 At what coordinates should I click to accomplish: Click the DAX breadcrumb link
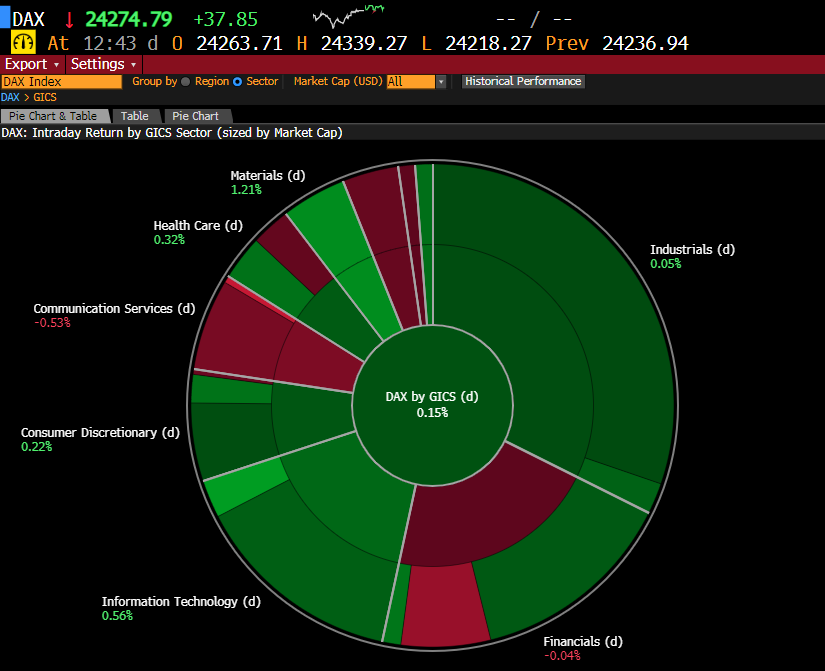pos(10,98)
